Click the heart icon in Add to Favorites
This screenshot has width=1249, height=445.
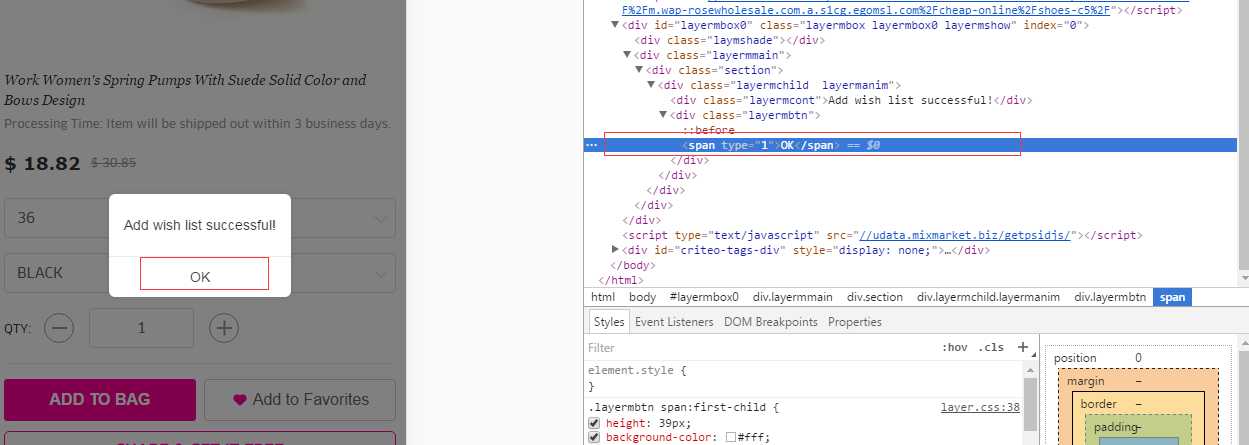point(240,400)
